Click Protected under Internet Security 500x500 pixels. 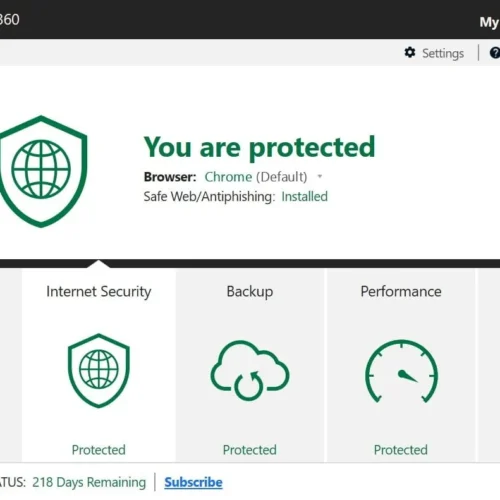(99, 450)
